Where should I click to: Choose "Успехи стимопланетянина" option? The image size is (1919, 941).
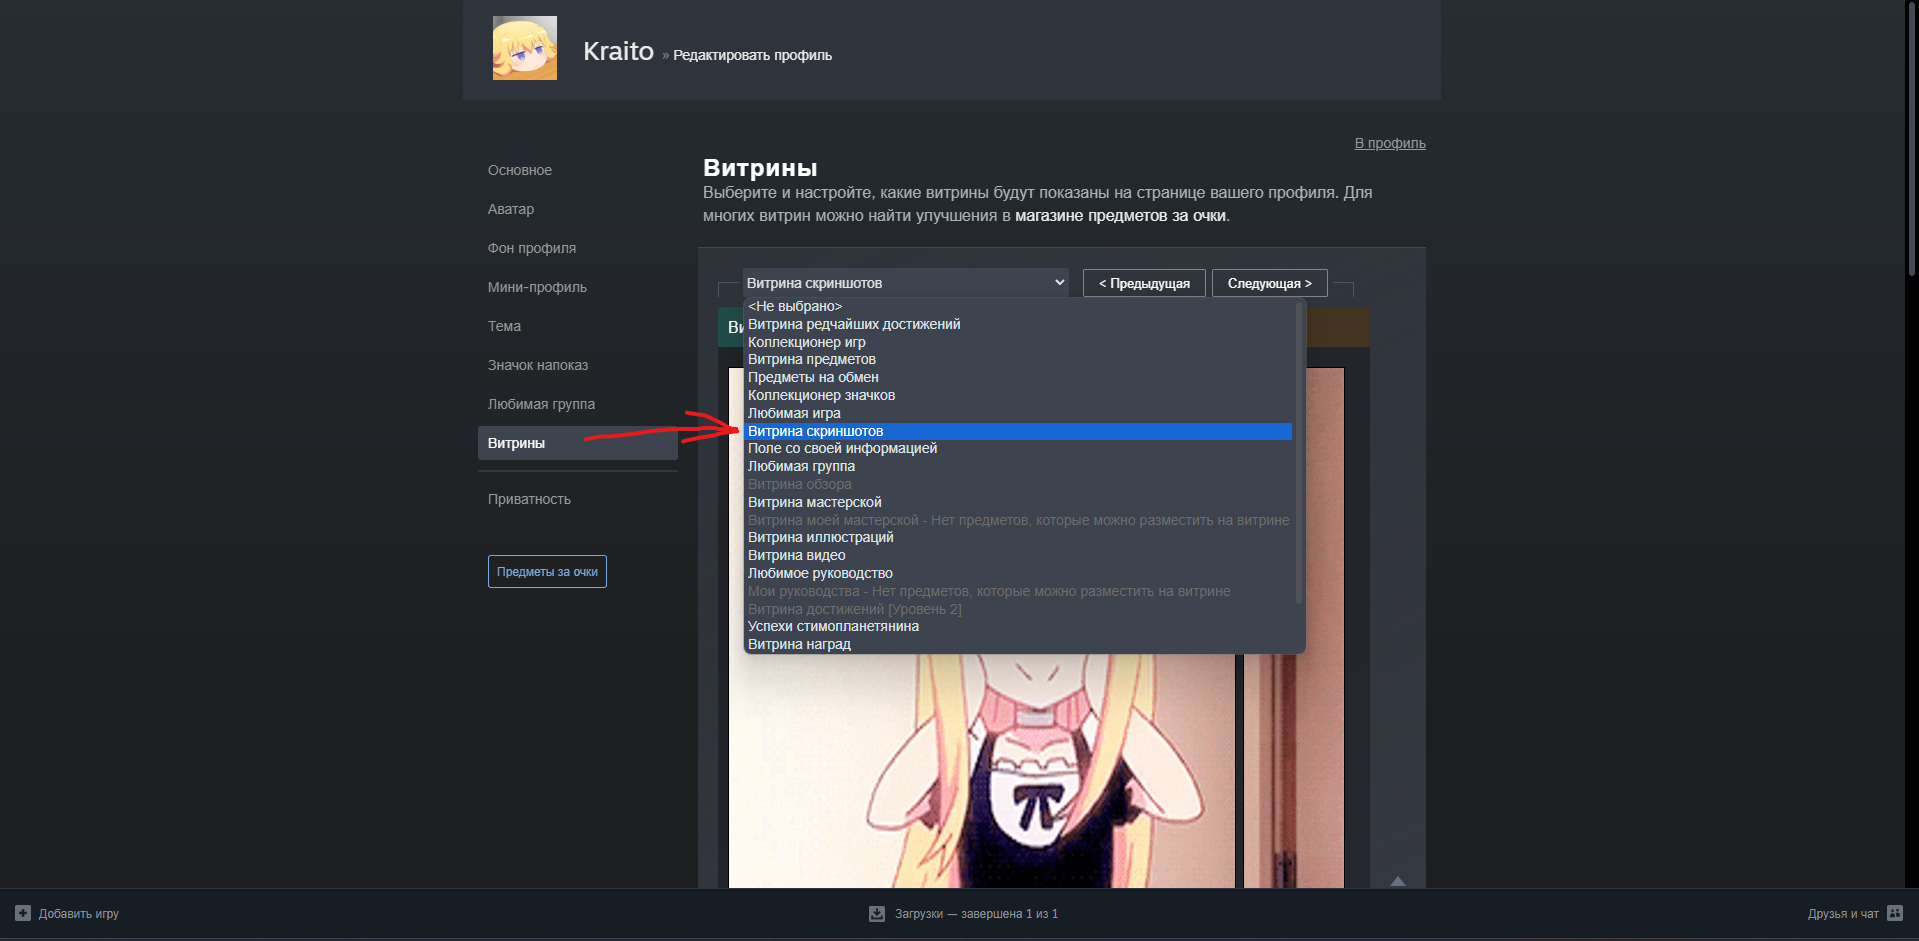[x=1019, y=626]
